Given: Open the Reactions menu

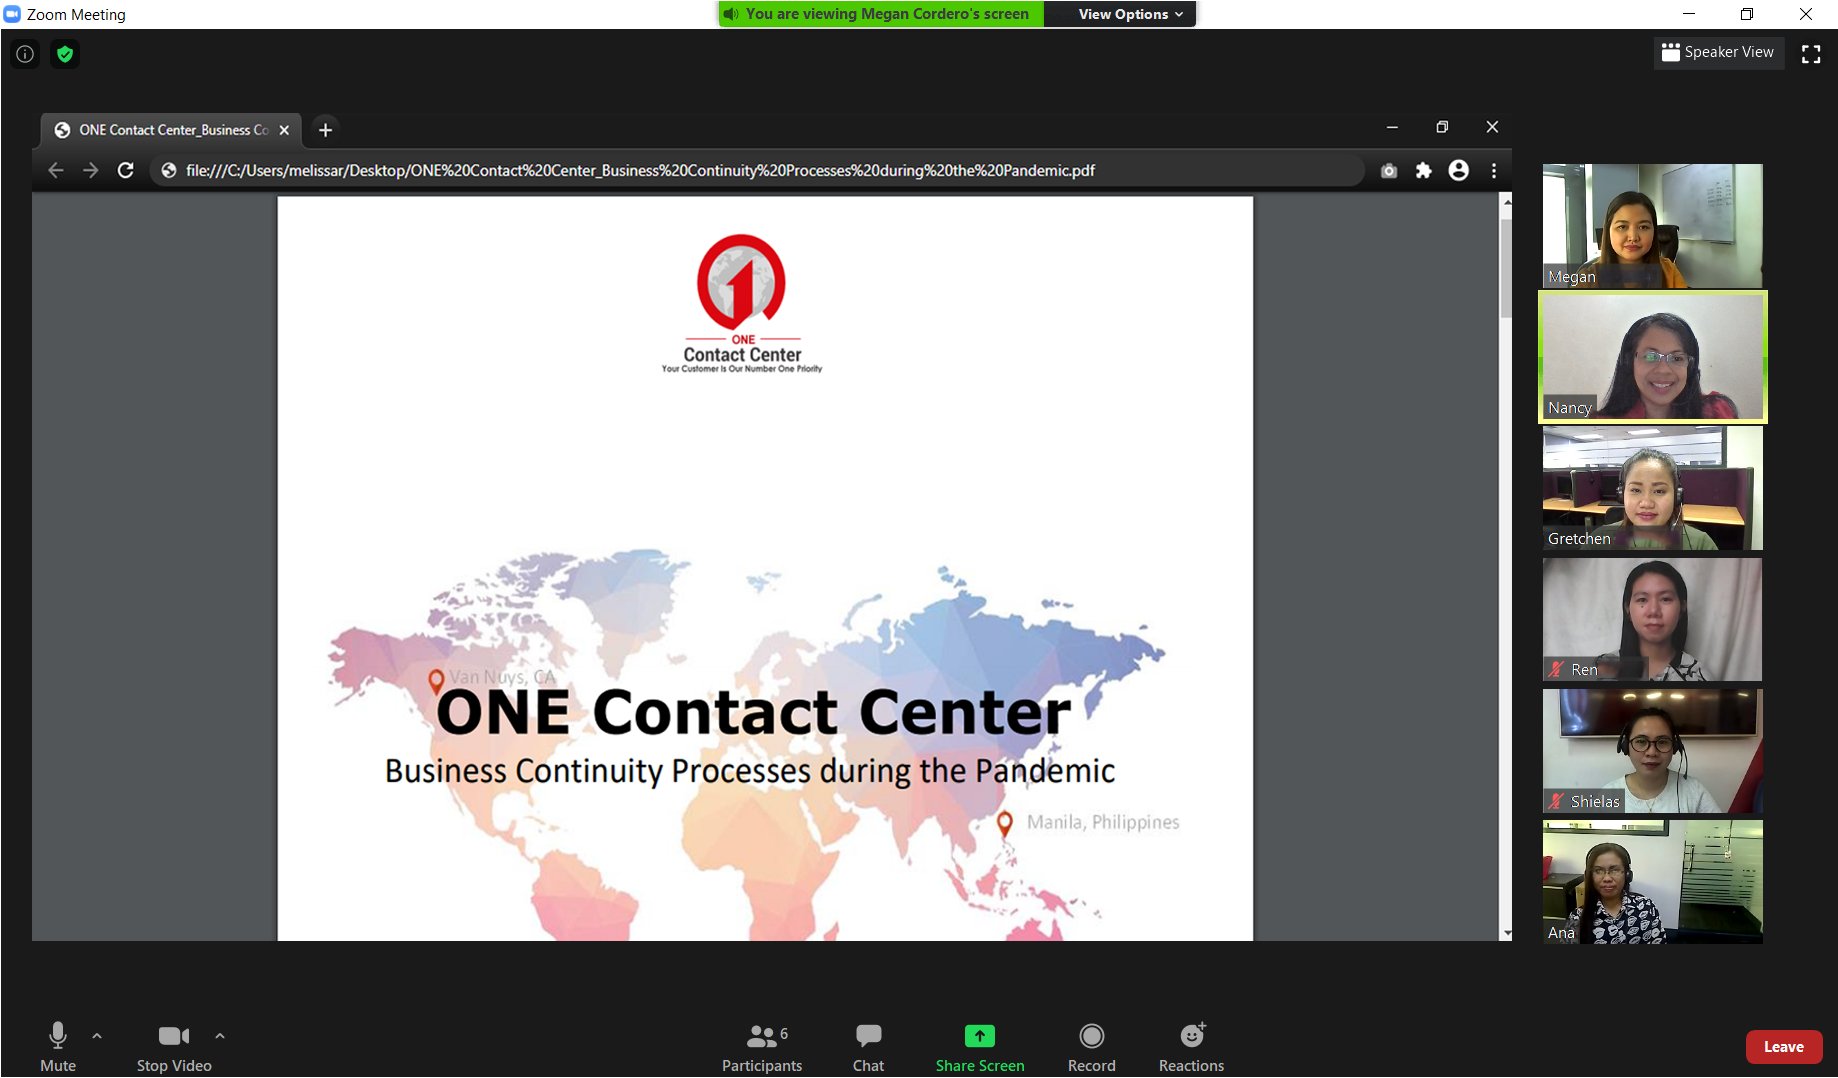Looking at the screenshot, I should (x=1192, y=1047).
